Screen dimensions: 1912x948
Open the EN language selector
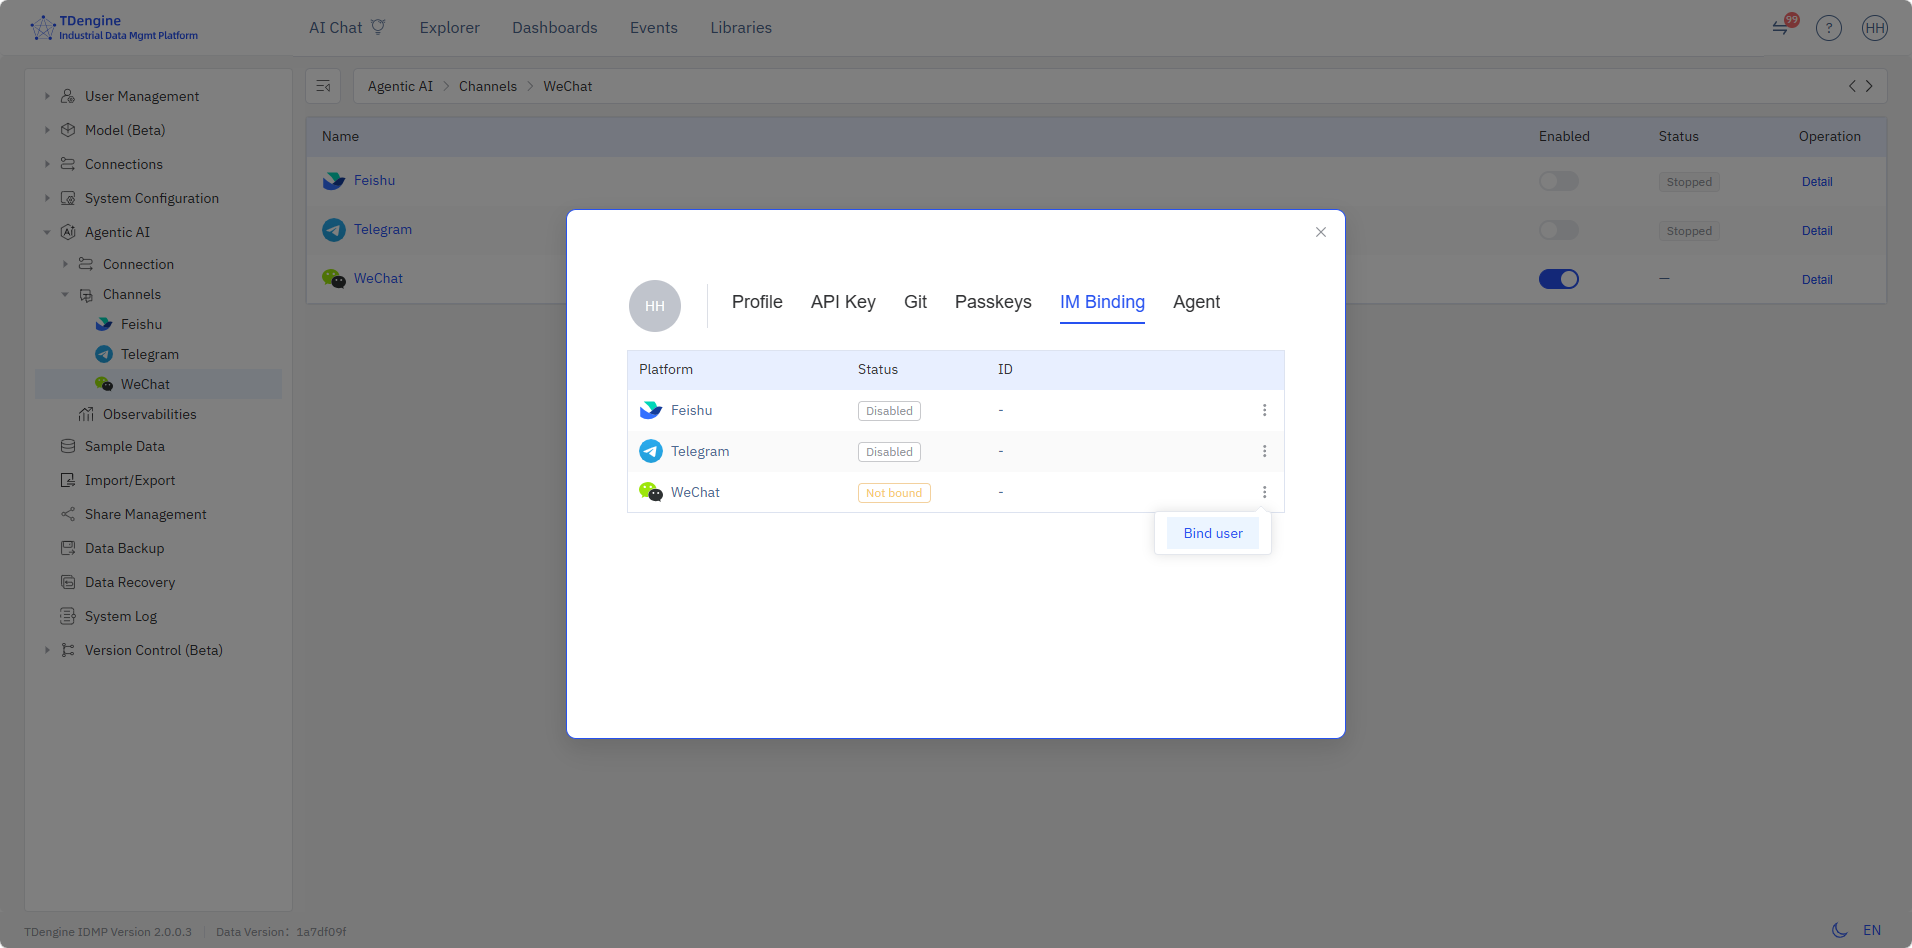(x=1872, y=930)
